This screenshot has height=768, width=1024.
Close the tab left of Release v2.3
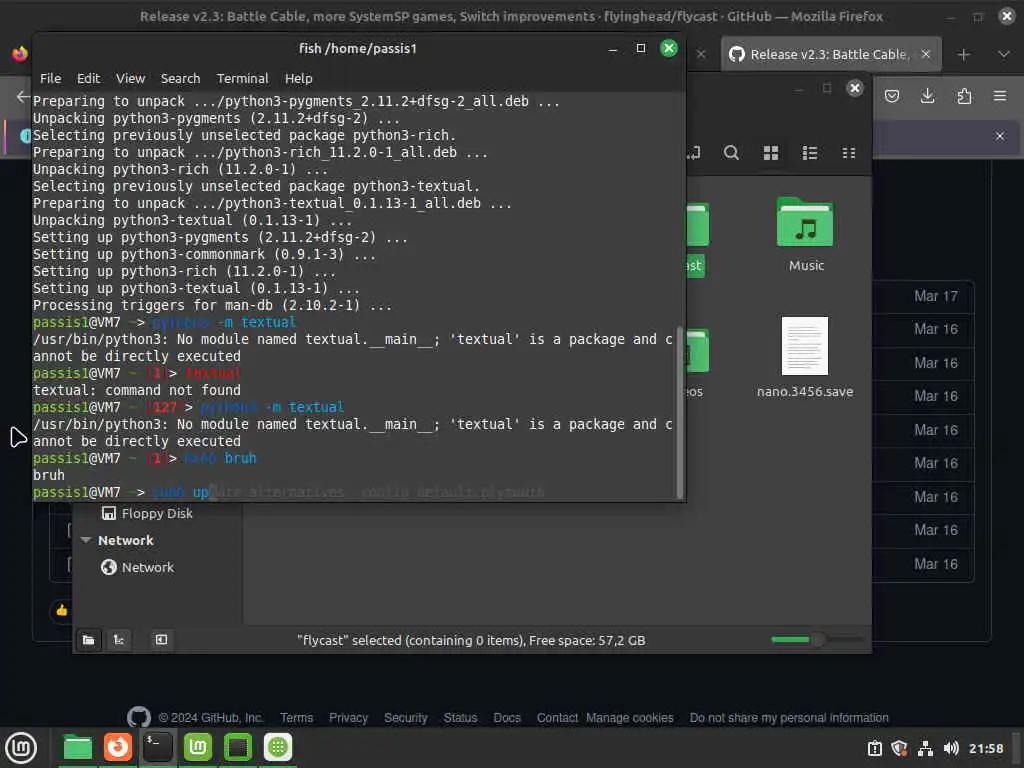pos(701,54)
